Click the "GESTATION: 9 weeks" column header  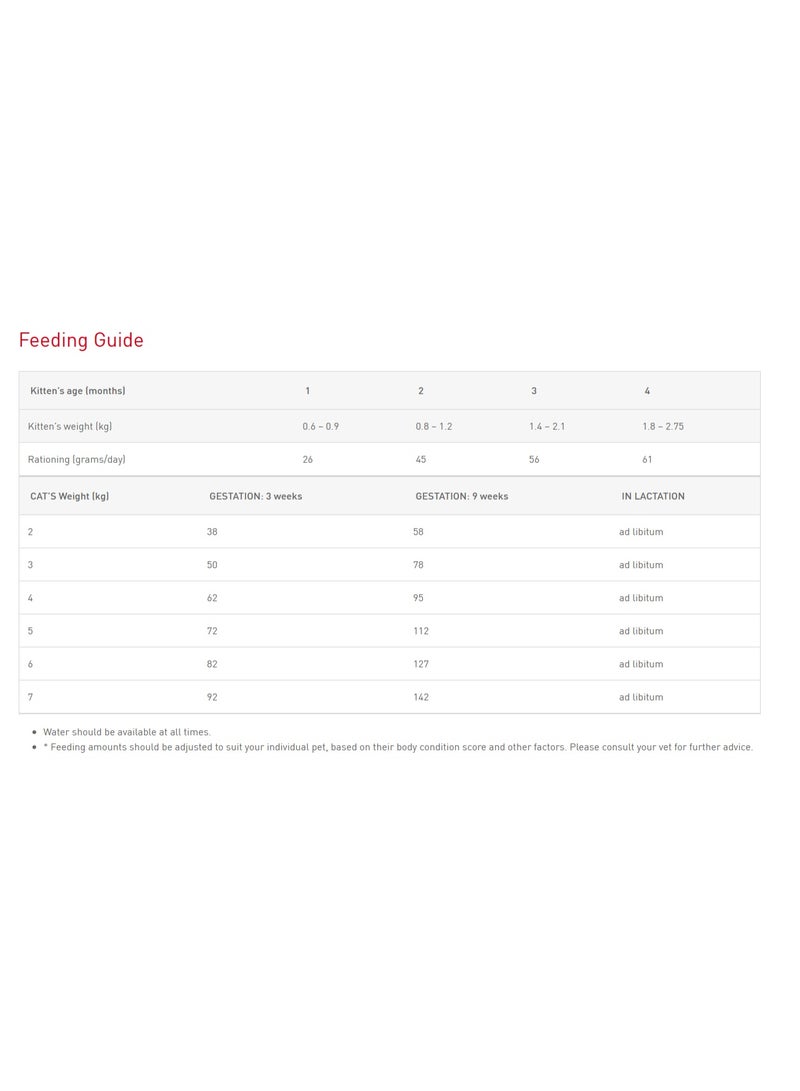(462, 496)
